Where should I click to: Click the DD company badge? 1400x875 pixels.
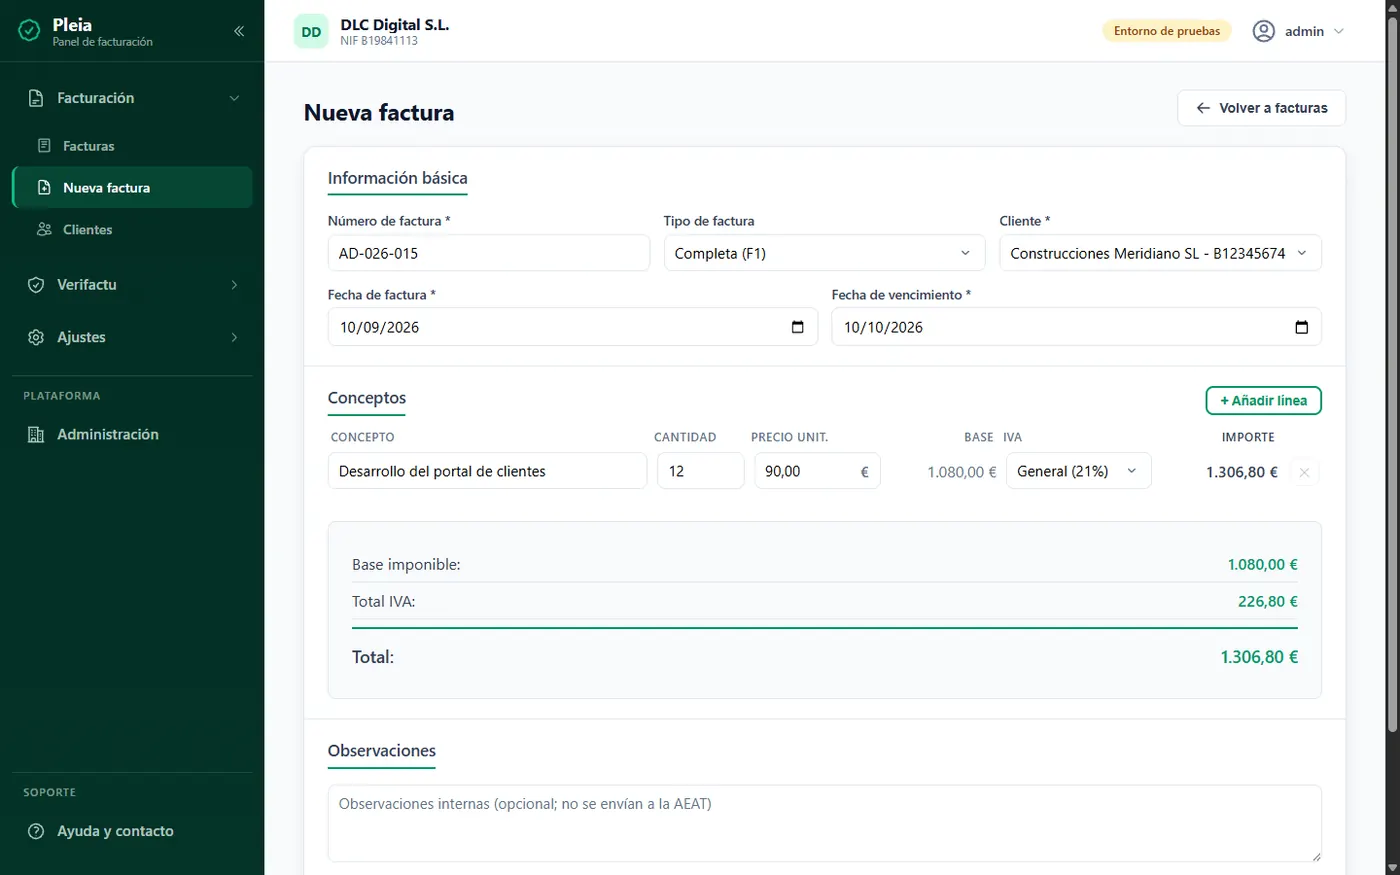[311, 32]
